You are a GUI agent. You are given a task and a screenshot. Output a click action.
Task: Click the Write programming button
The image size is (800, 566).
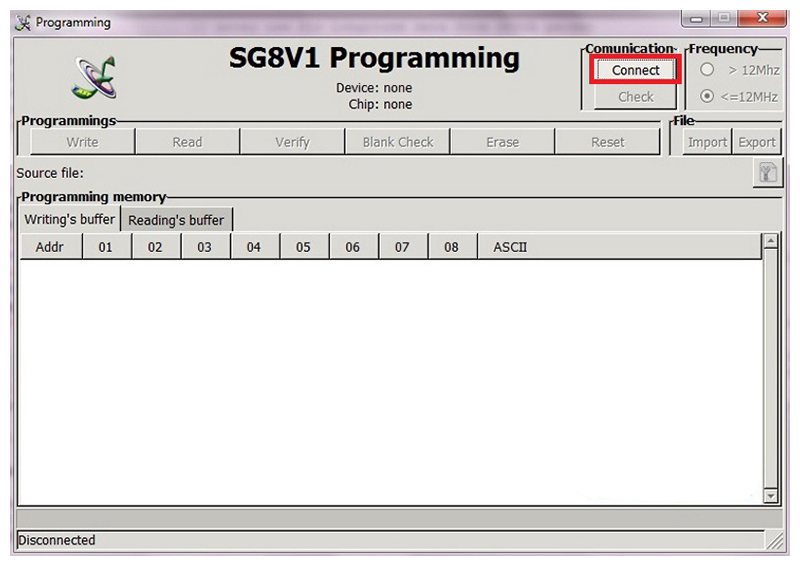tap(82, 142)
